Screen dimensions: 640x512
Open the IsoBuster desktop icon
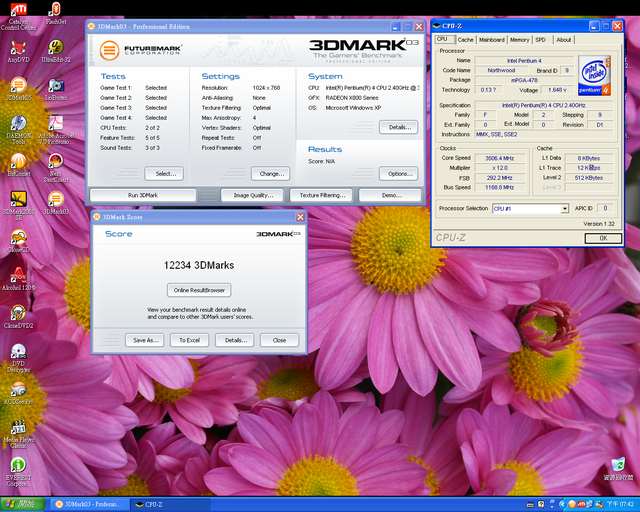tap(56, 89)
